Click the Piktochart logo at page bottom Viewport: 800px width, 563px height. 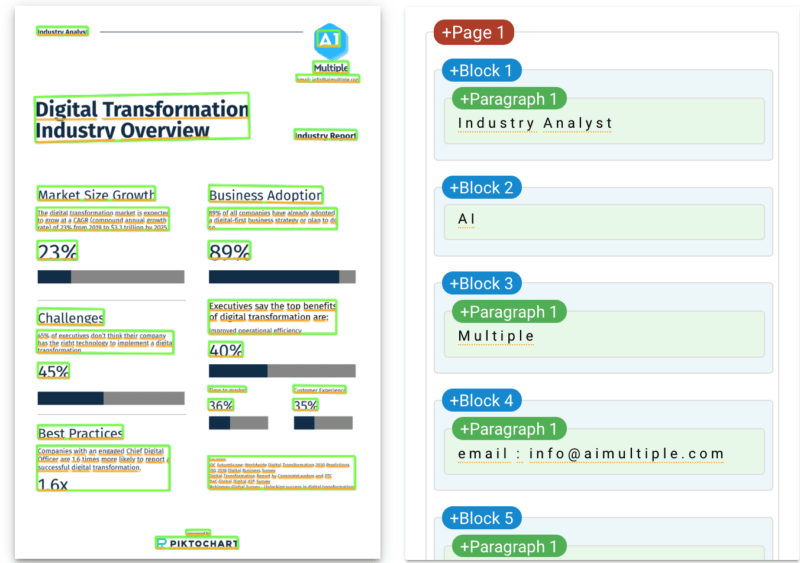(197, 543)
